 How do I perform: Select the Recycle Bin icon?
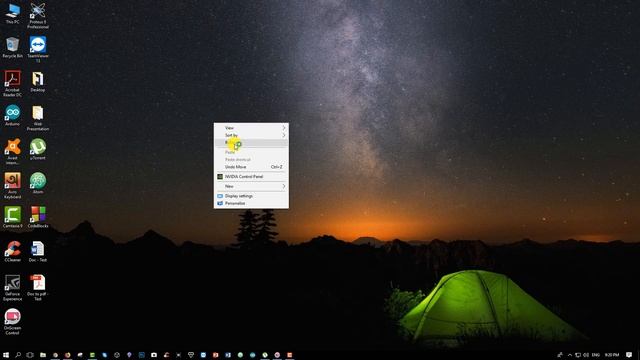click(x=12, y=47)
